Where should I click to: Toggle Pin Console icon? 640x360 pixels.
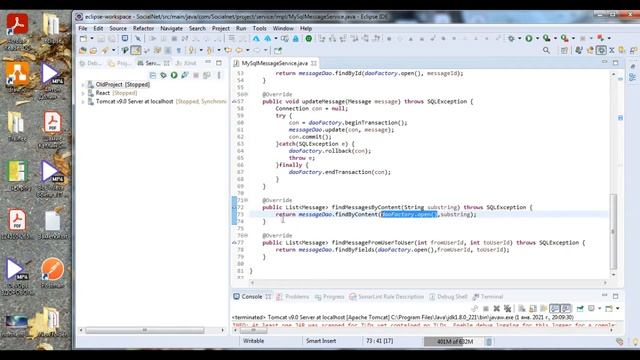(x=580, y=309)
